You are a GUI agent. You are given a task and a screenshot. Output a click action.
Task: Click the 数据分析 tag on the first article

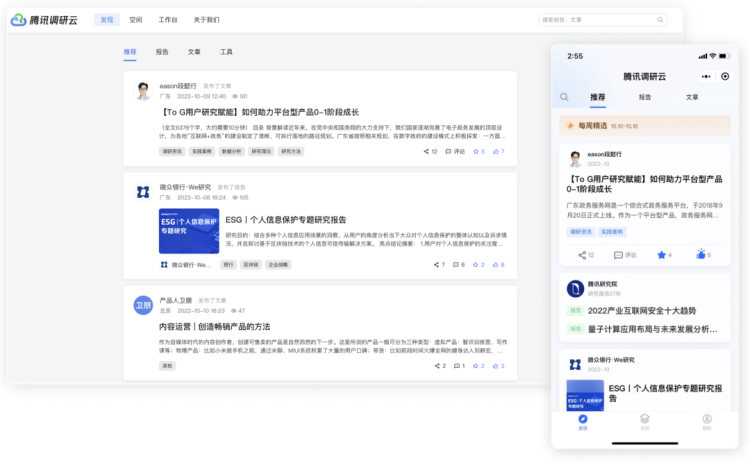click(231, 152)
